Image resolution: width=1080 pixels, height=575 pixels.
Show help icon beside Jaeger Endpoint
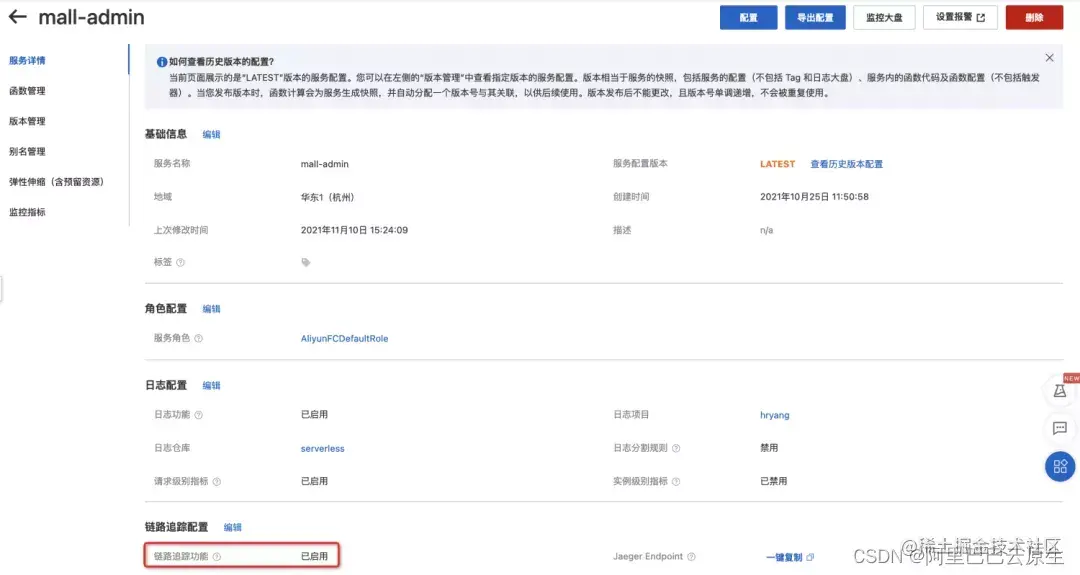pyautogui.click(x=691, y=556)
